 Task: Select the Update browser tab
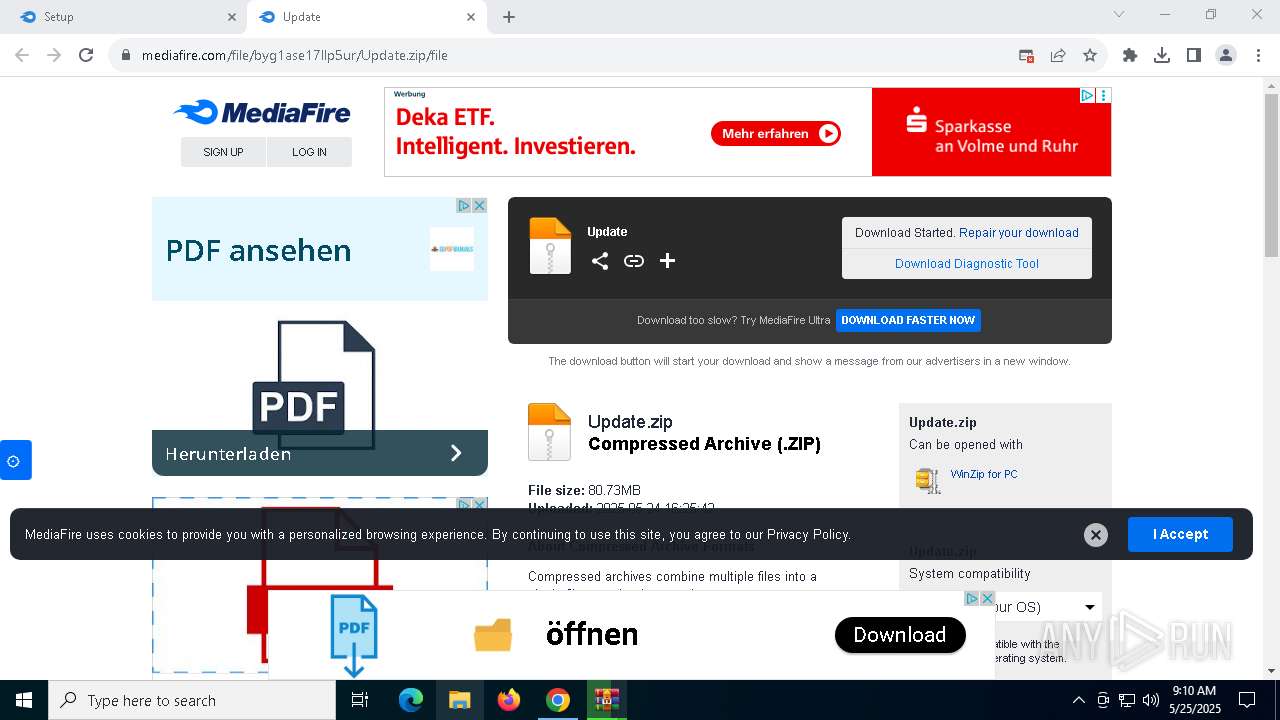click(x=366, y=17)
